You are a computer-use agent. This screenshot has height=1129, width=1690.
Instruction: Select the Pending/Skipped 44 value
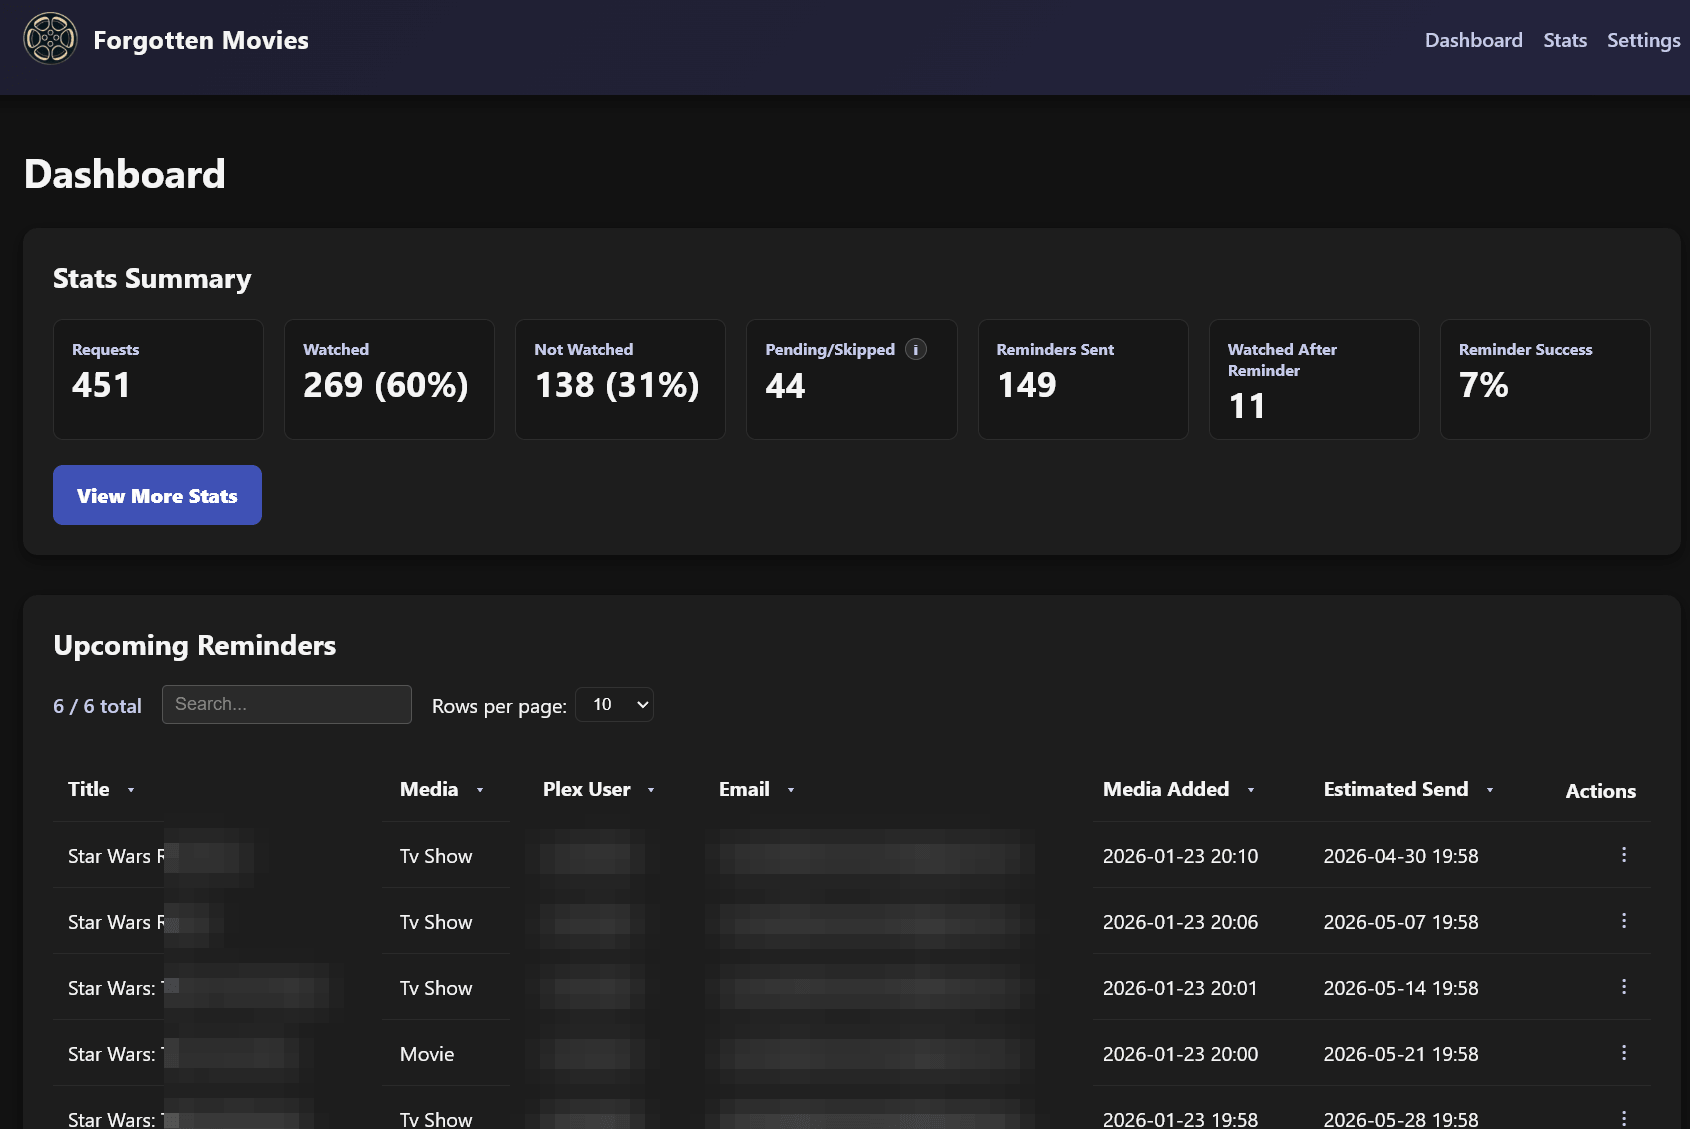(x=785, y=386)
